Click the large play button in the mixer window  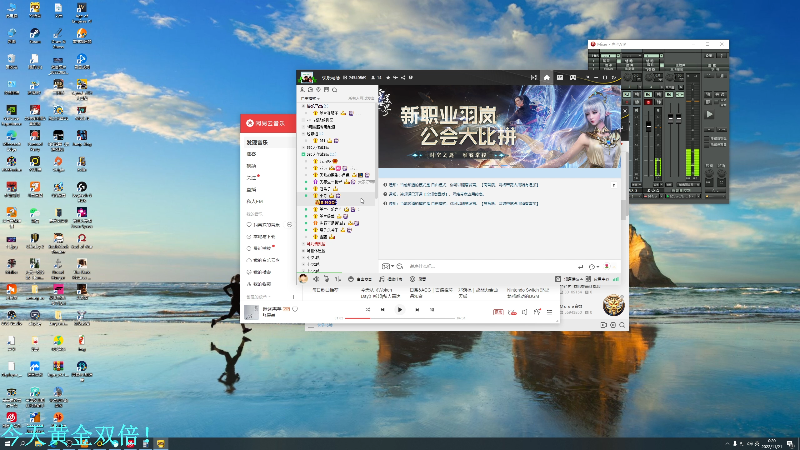tap(709, 114)
